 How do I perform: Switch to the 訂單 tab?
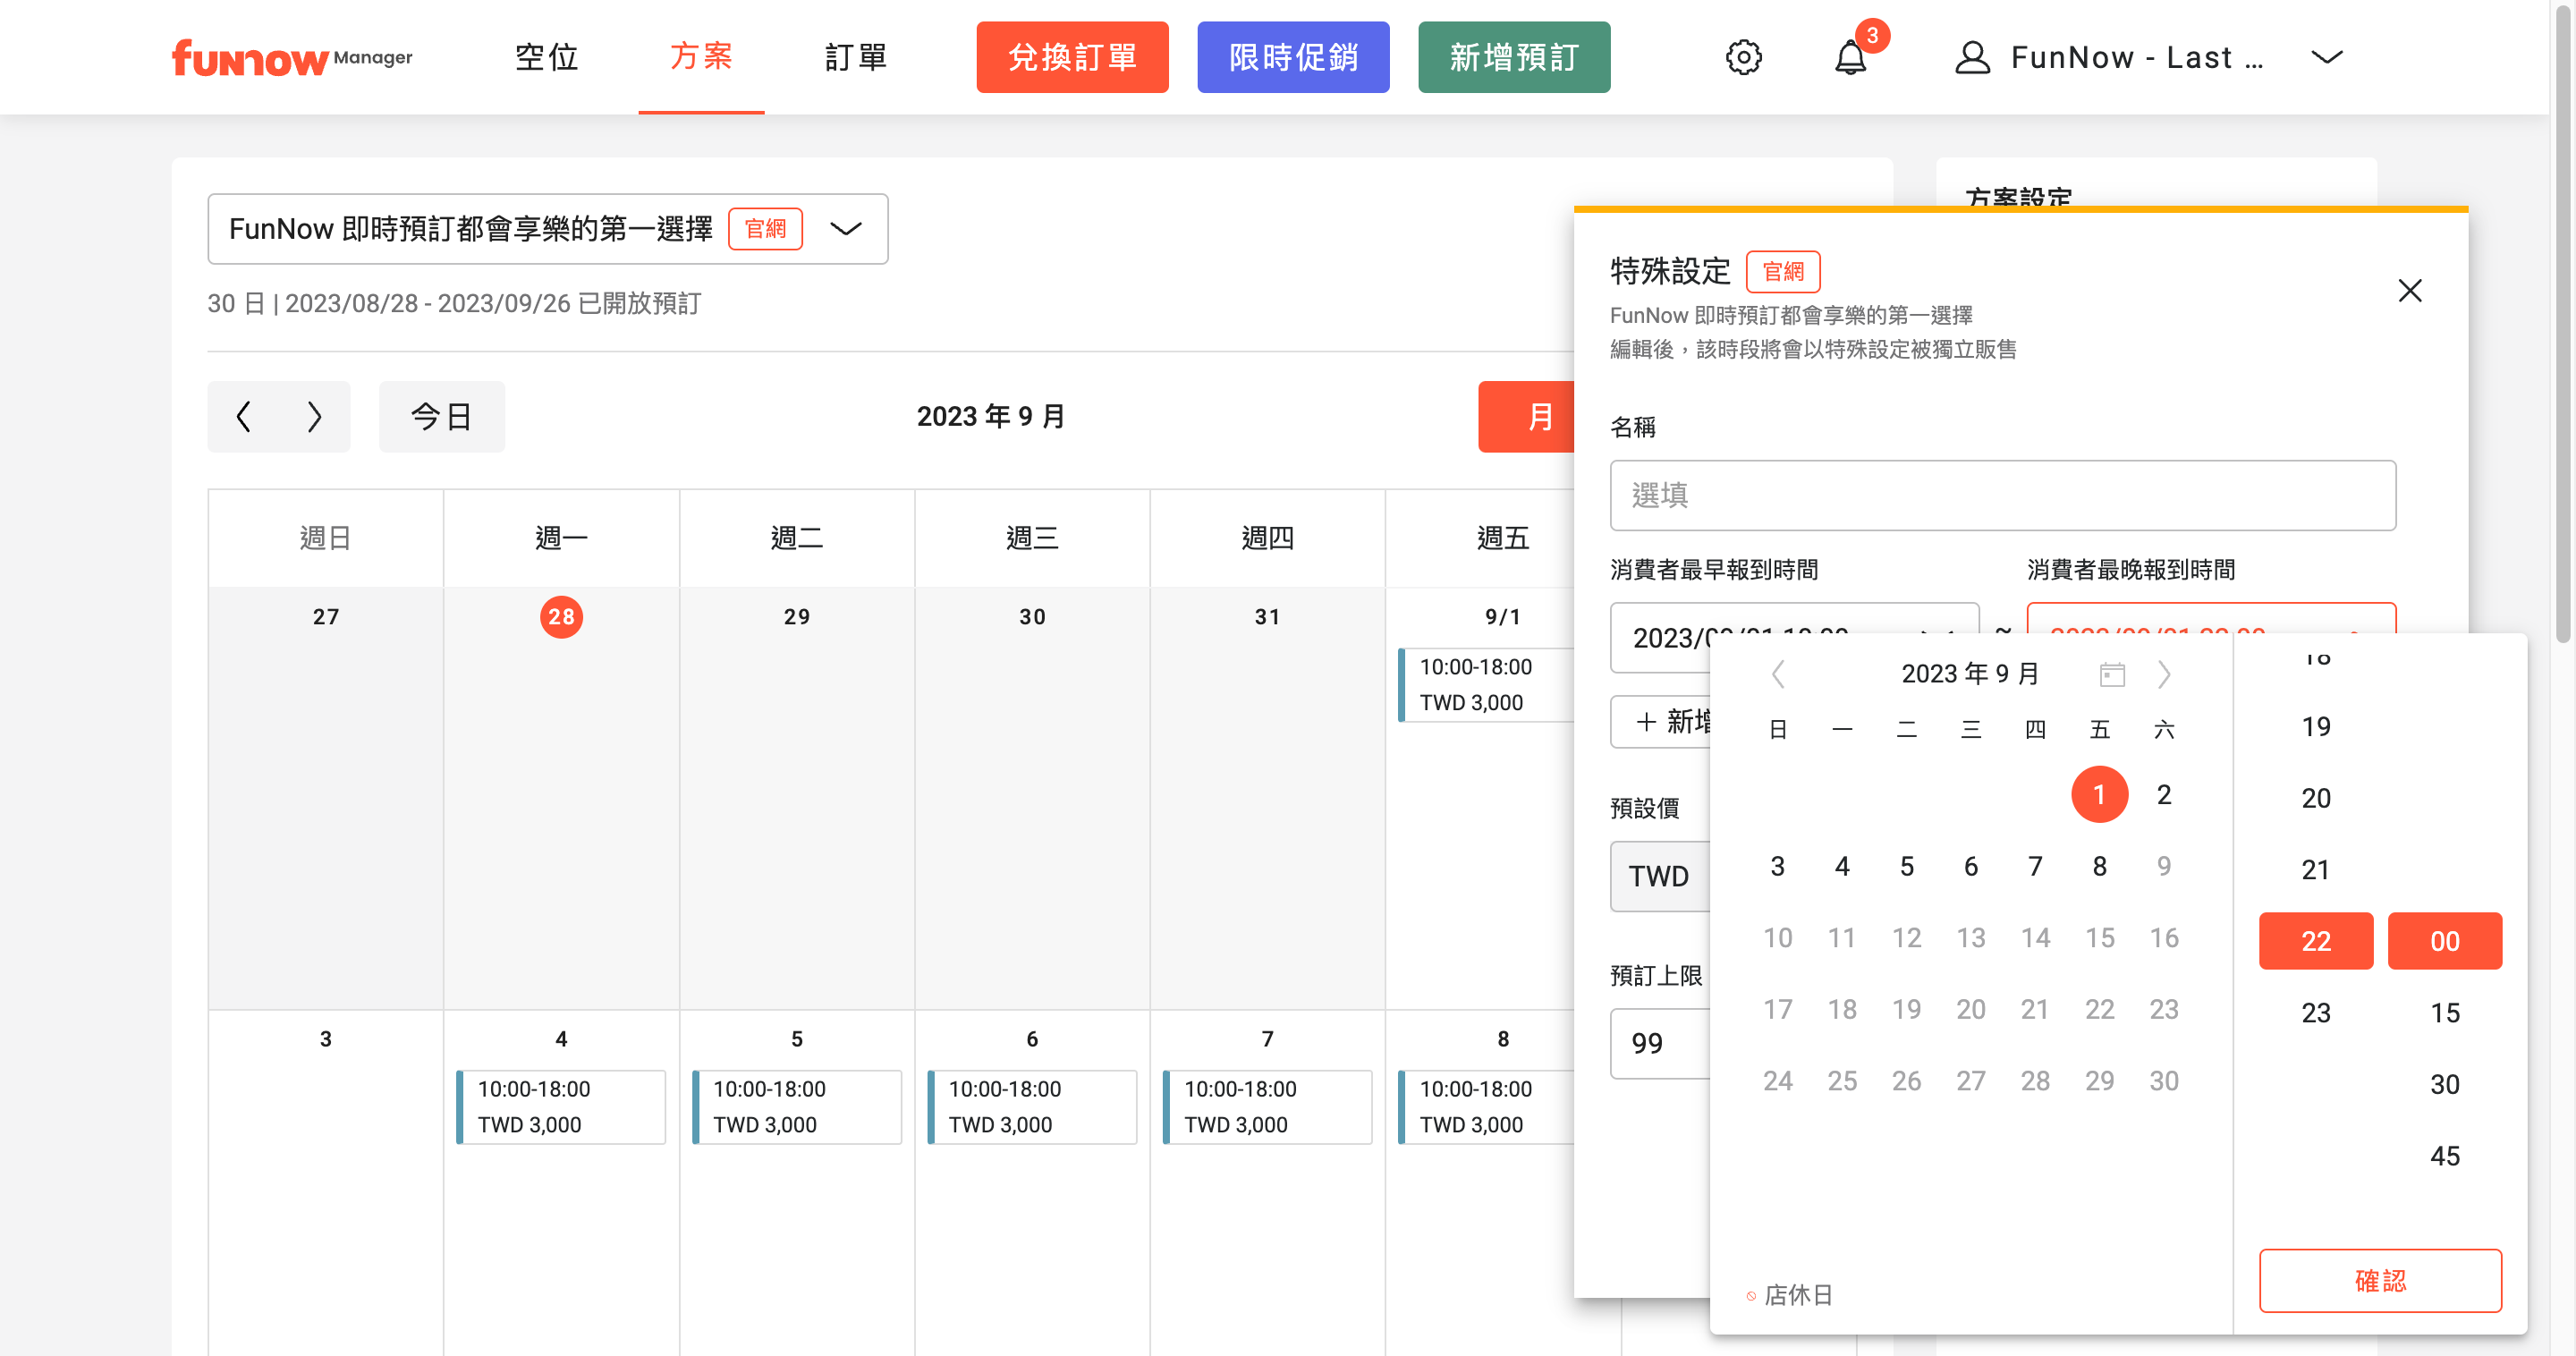coord(856,57)
